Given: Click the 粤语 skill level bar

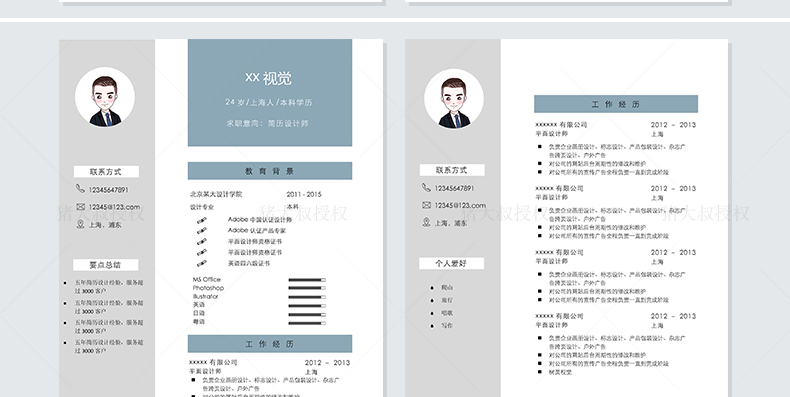Looking at the screenshot, I should (x=307, y=323).
